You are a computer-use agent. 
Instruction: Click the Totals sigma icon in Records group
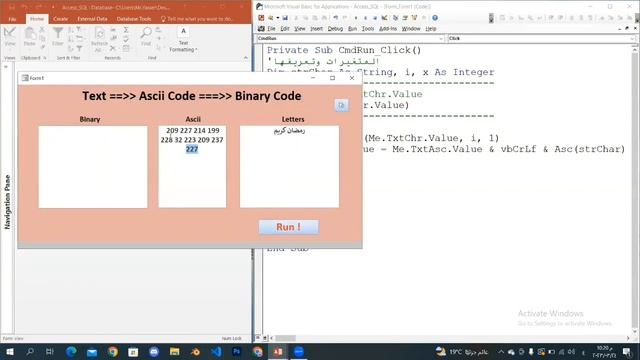coord(126,30)
